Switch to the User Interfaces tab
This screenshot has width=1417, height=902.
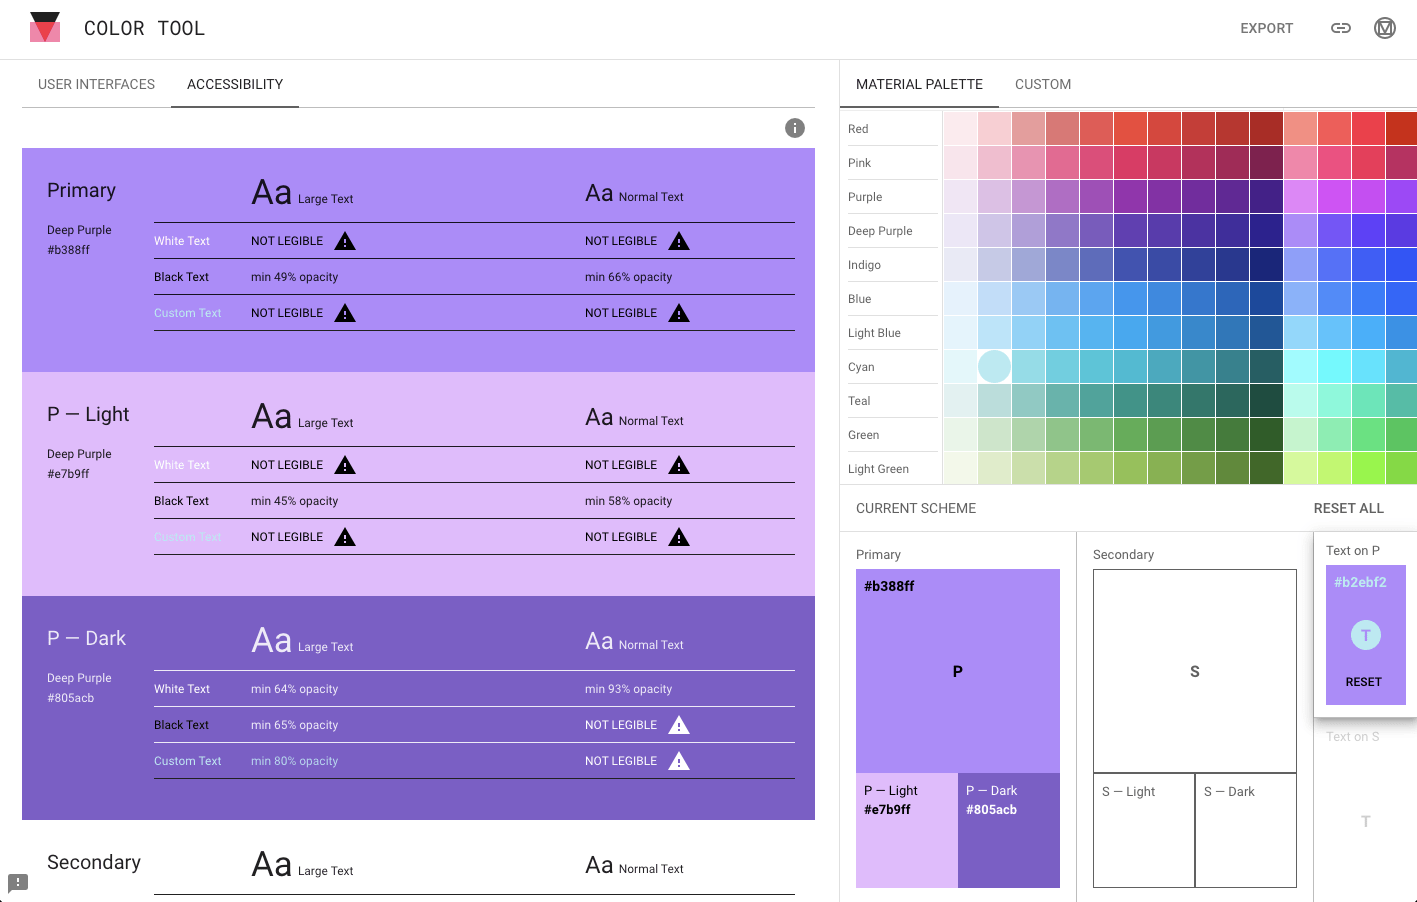click(96, 84)
